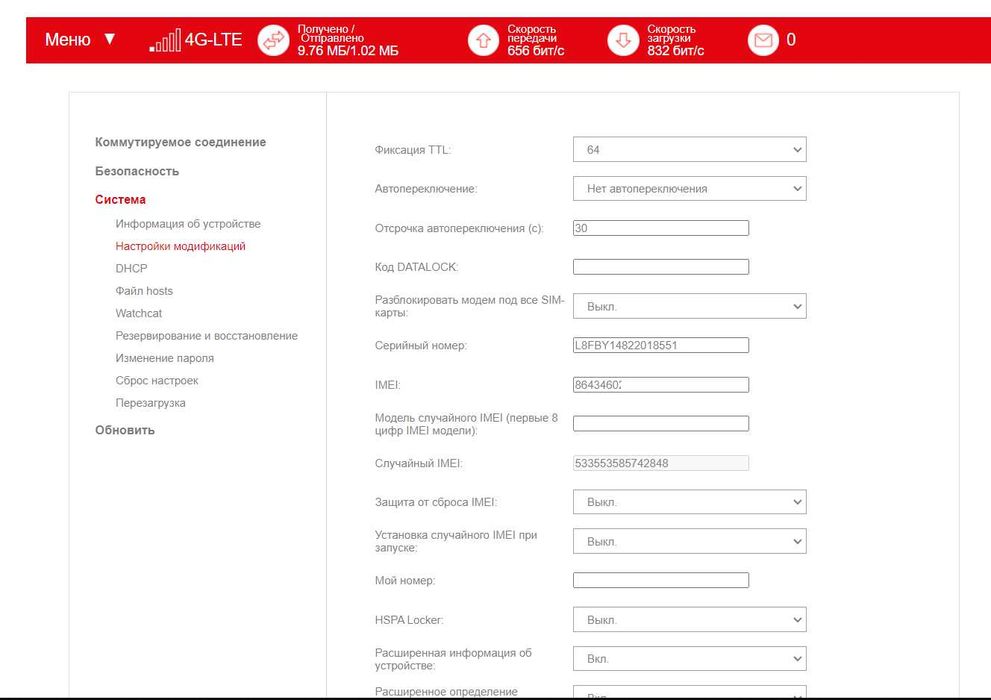Click the 9.76 МБ/1.02 МБ traffic value

(348, 51)
